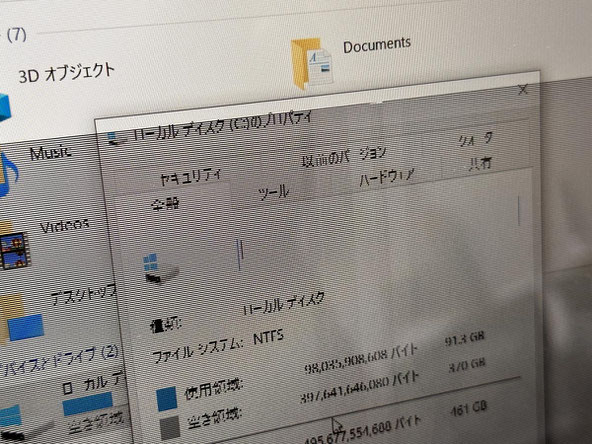Open the Music folder label

pos(50,152)
